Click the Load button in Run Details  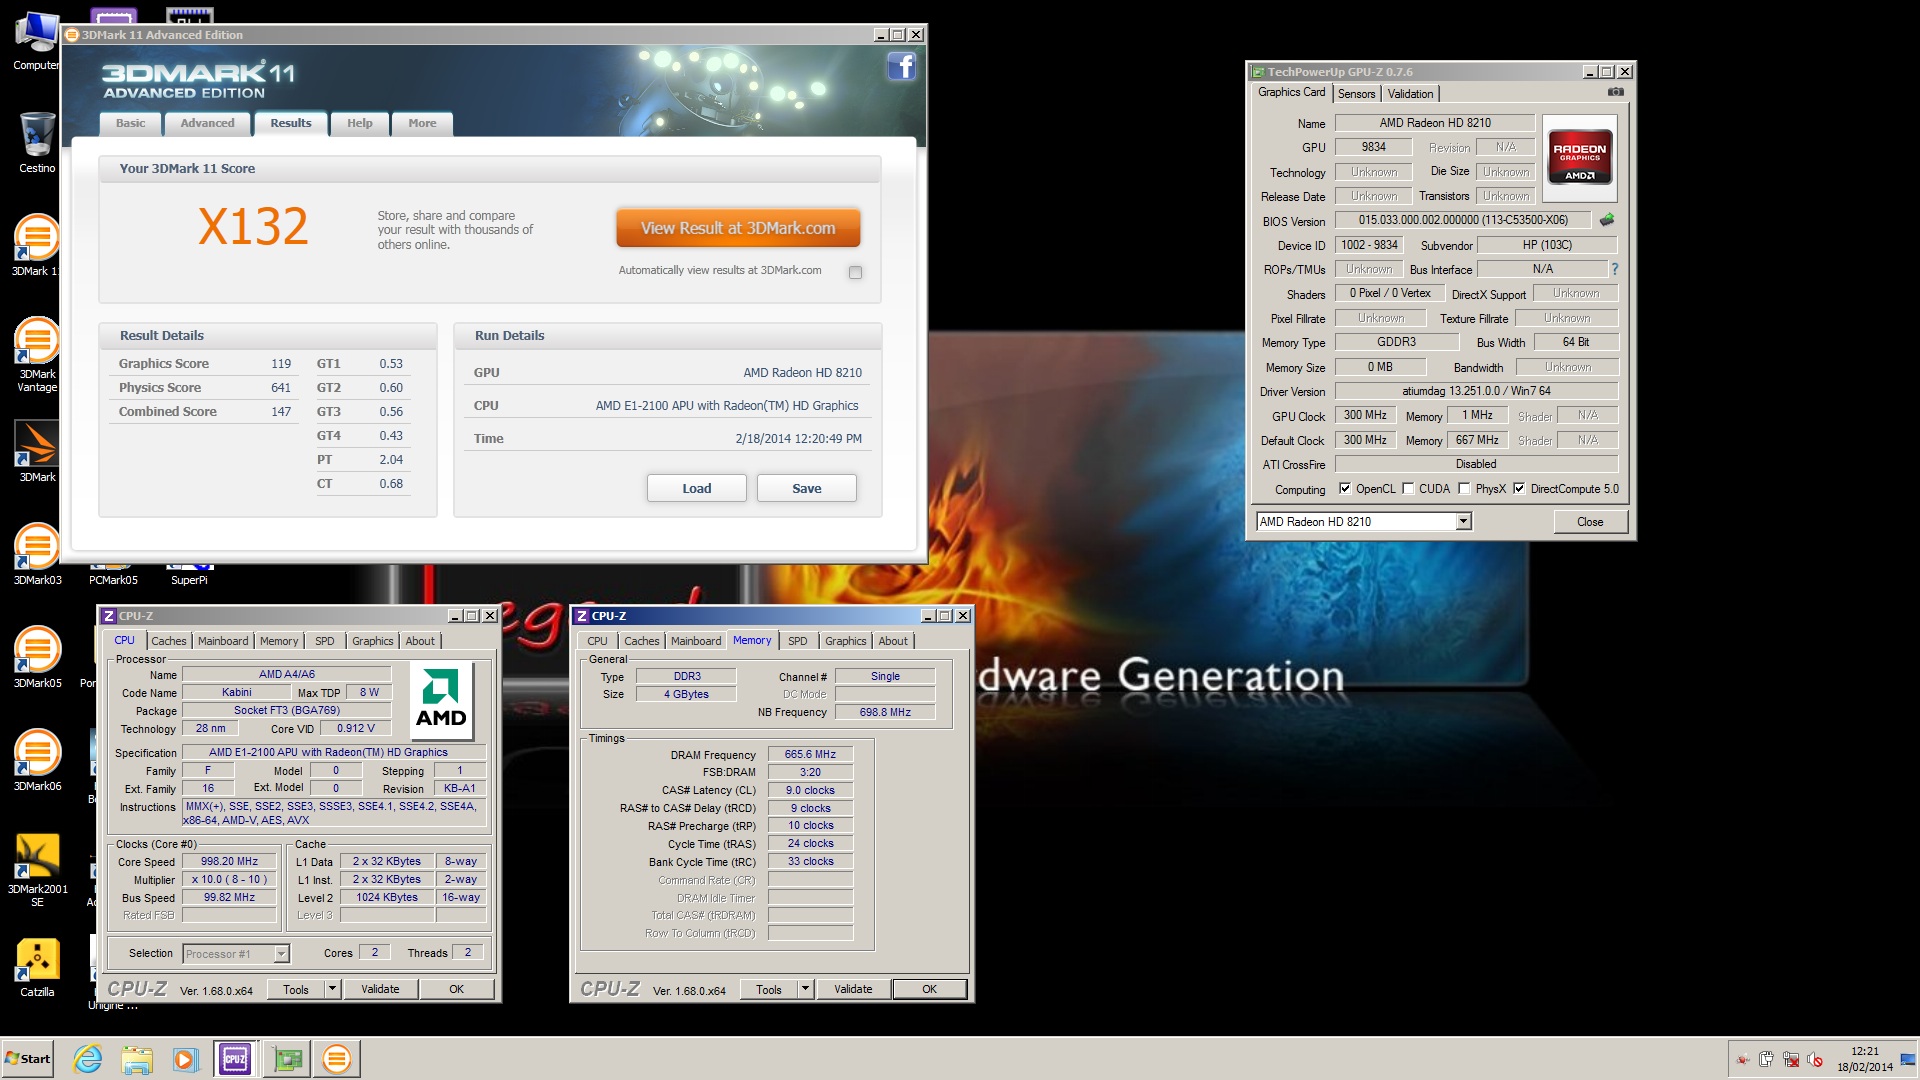coord(696,488)
